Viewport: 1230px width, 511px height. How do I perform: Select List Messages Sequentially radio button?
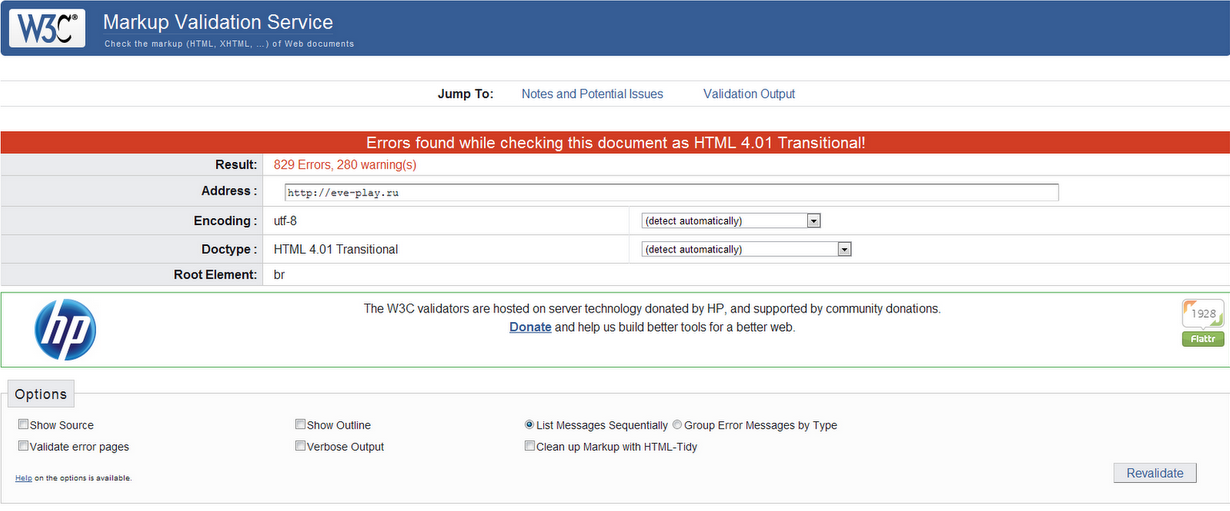pyautogui.click(x=530, y=425)
